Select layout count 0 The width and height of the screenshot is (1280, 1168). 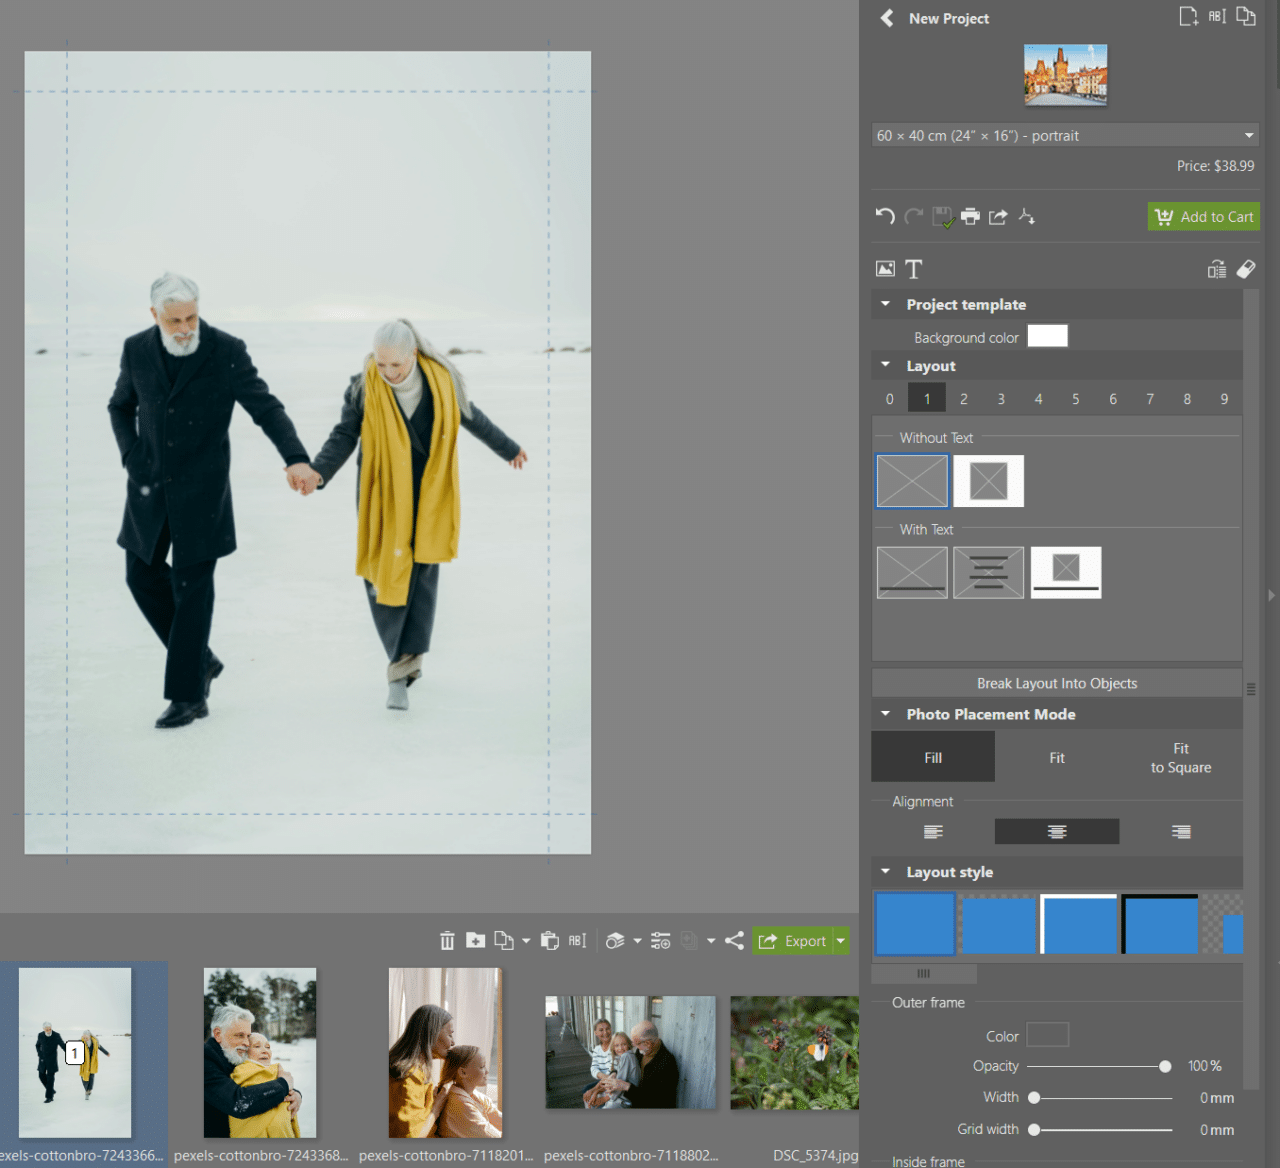coord(890,398)
